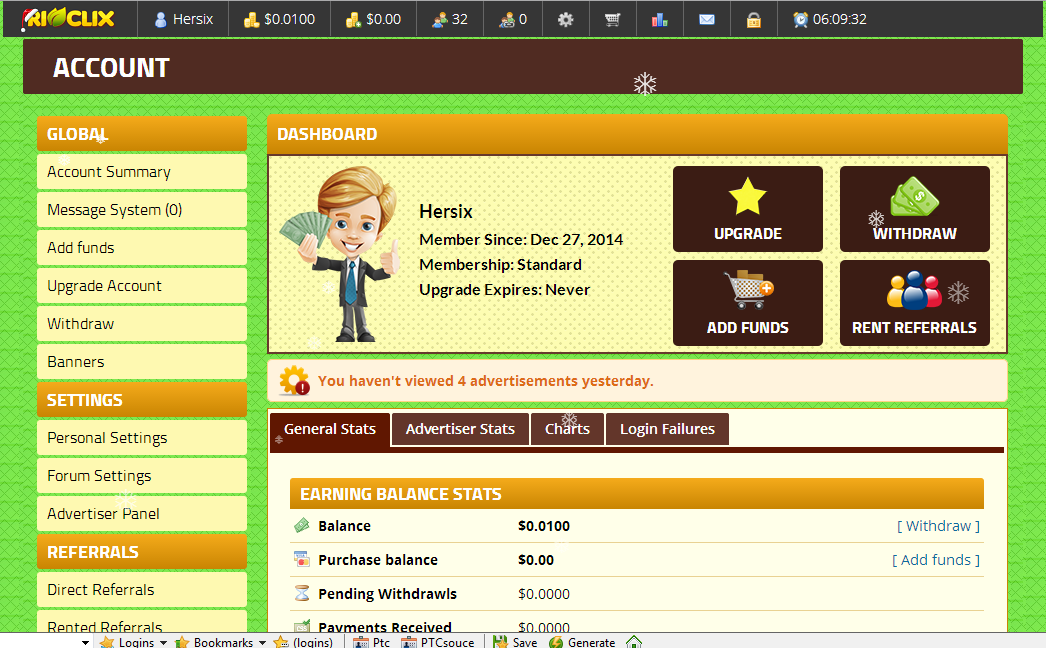The height and width of the screenshot is (648, 1046).
Task: Open the Ptc bookmark
Action: [372, 642]
